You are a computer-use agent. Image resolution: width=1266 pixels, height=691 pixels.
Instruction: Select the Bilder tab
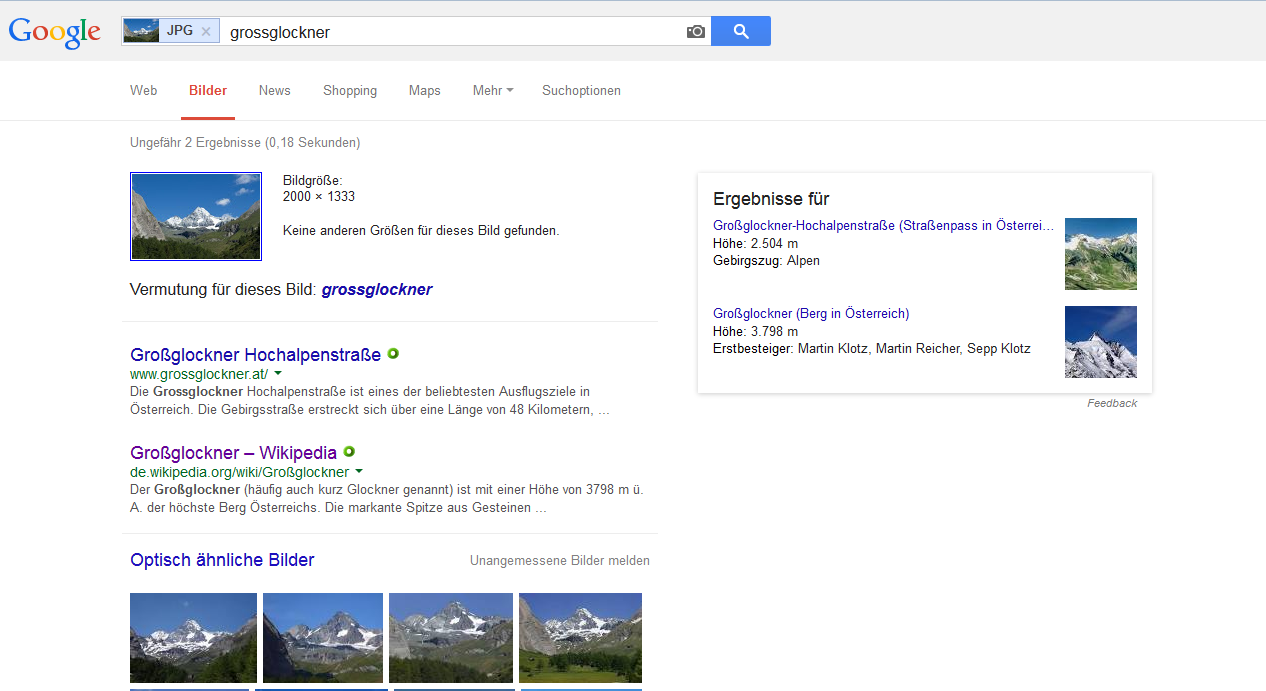(208, 90)
